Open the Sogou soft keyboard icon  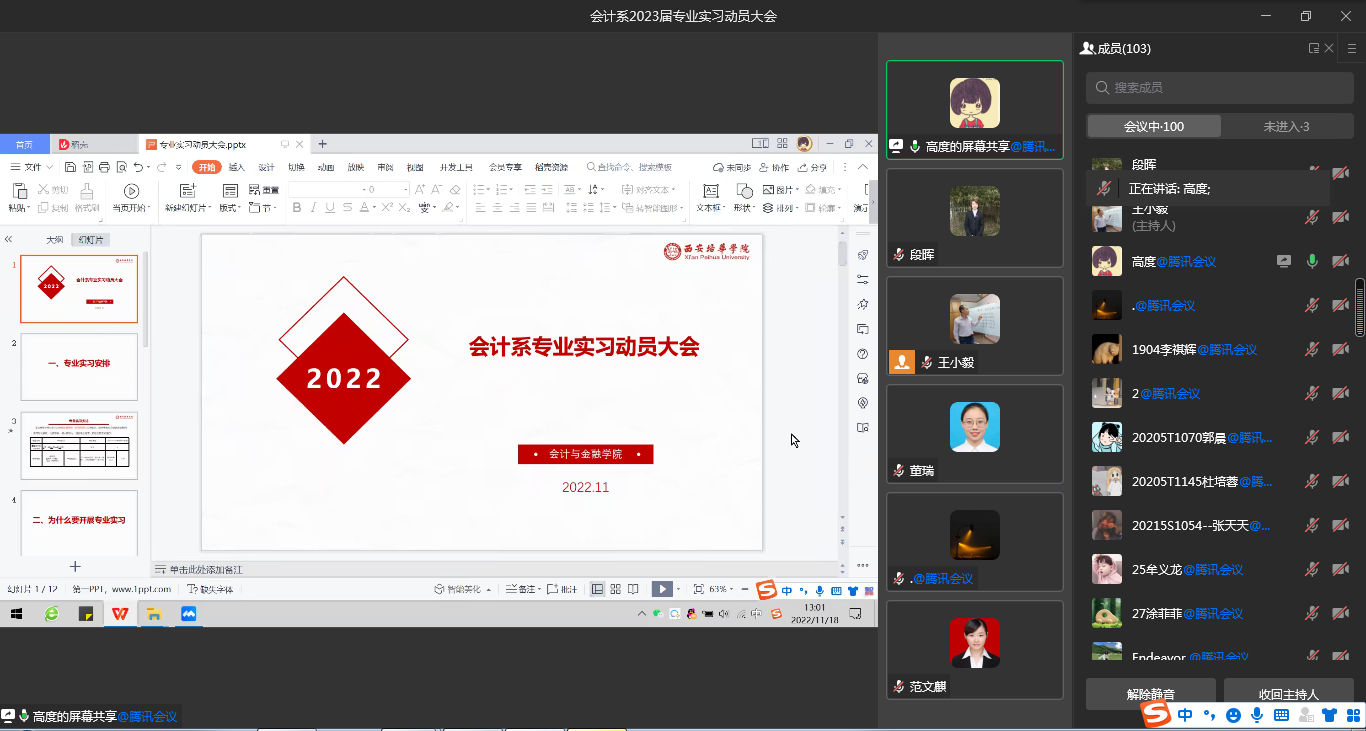[1282, 715]
